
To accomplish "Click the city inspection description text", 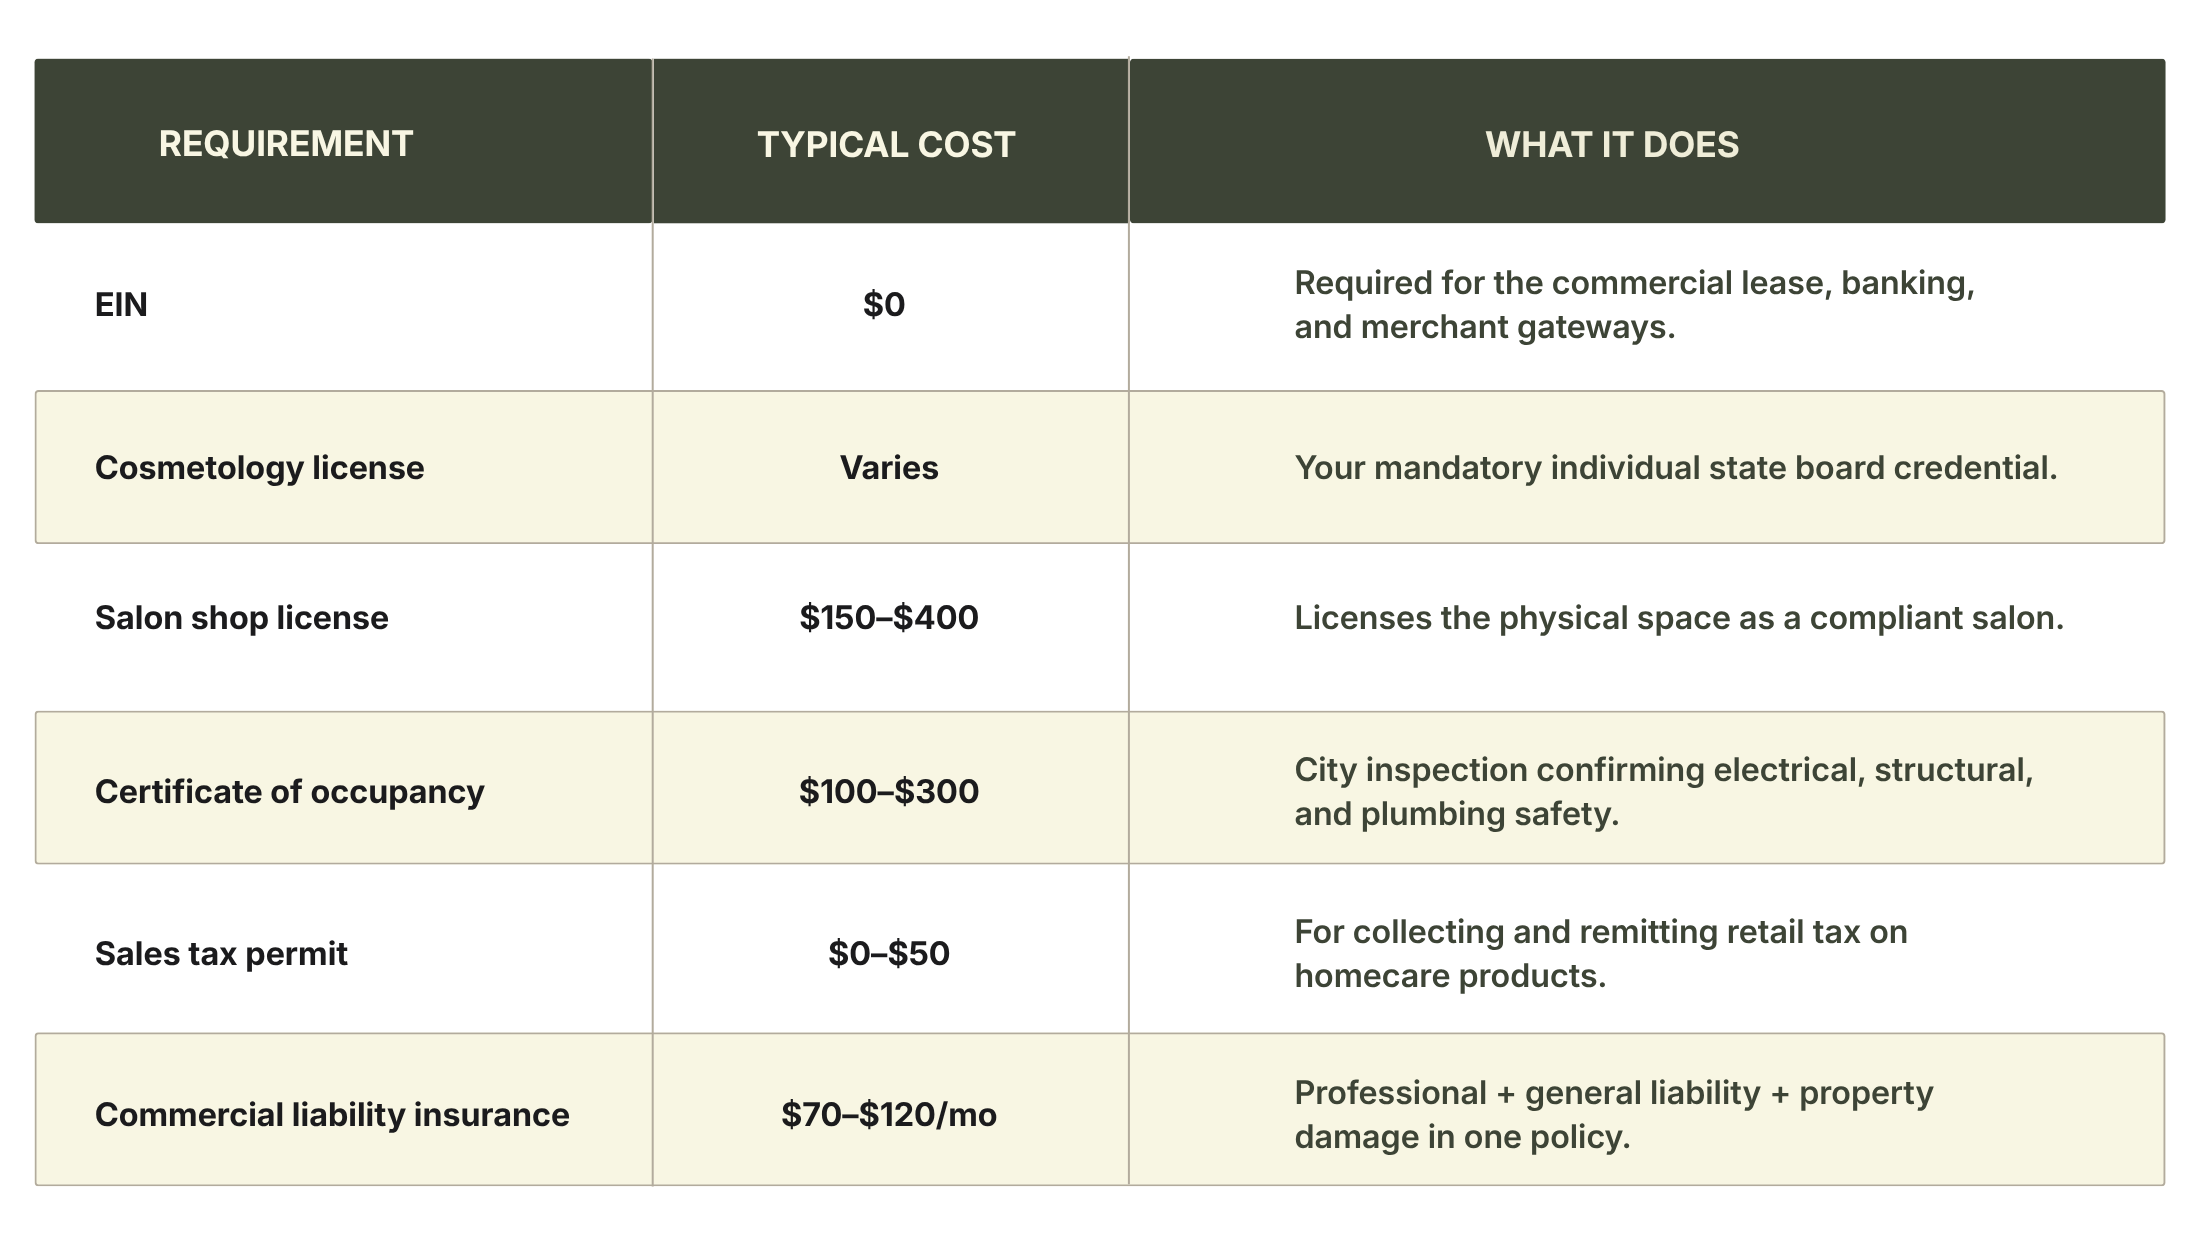I will click(1663, 792).
